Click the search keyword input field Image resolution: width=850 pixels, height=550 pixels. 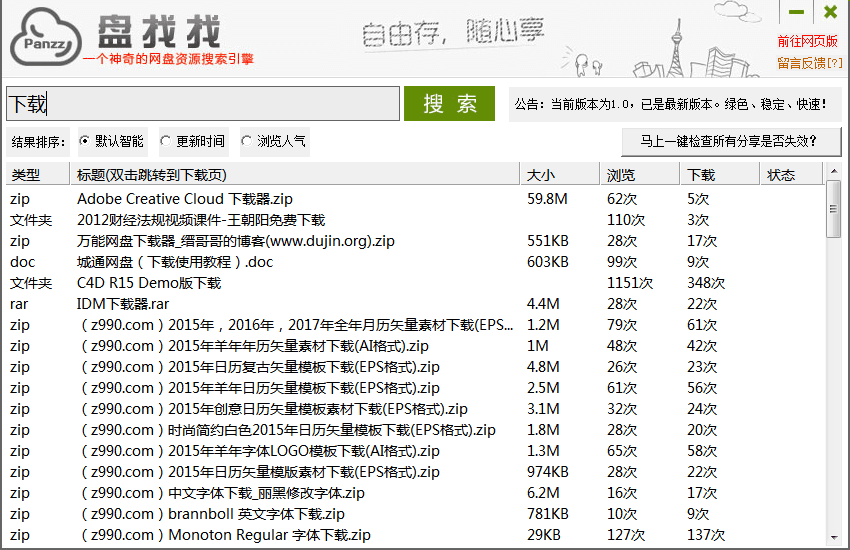tap(203, 103)
